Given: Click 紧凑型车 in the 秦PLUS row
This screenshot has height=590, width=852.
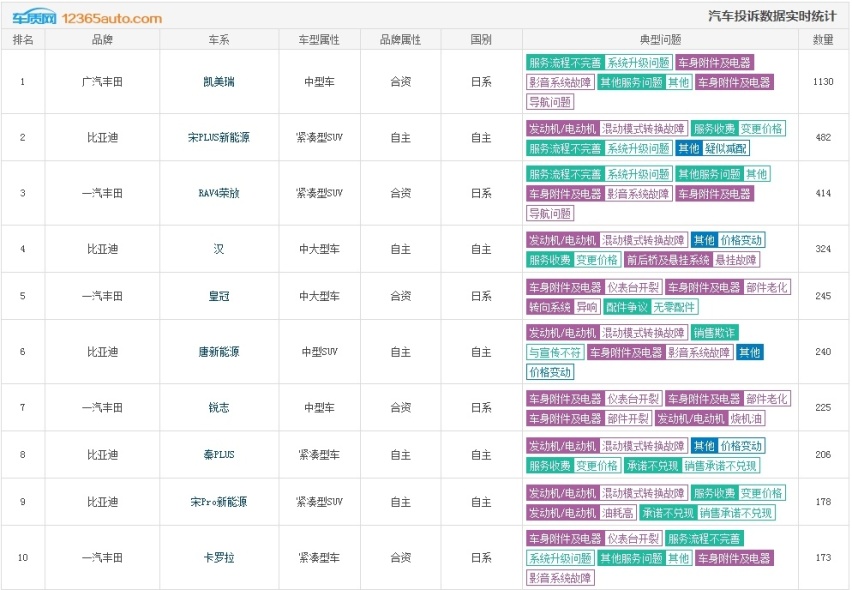Looking at the screenshot, I should 320,455.
